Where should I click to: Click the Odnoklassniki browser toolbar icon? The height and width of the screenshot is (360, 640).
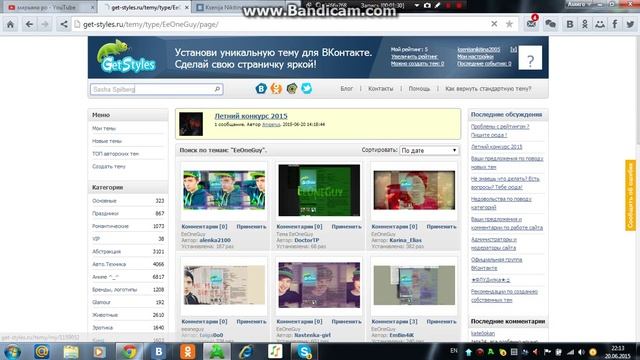coord(584,24)
